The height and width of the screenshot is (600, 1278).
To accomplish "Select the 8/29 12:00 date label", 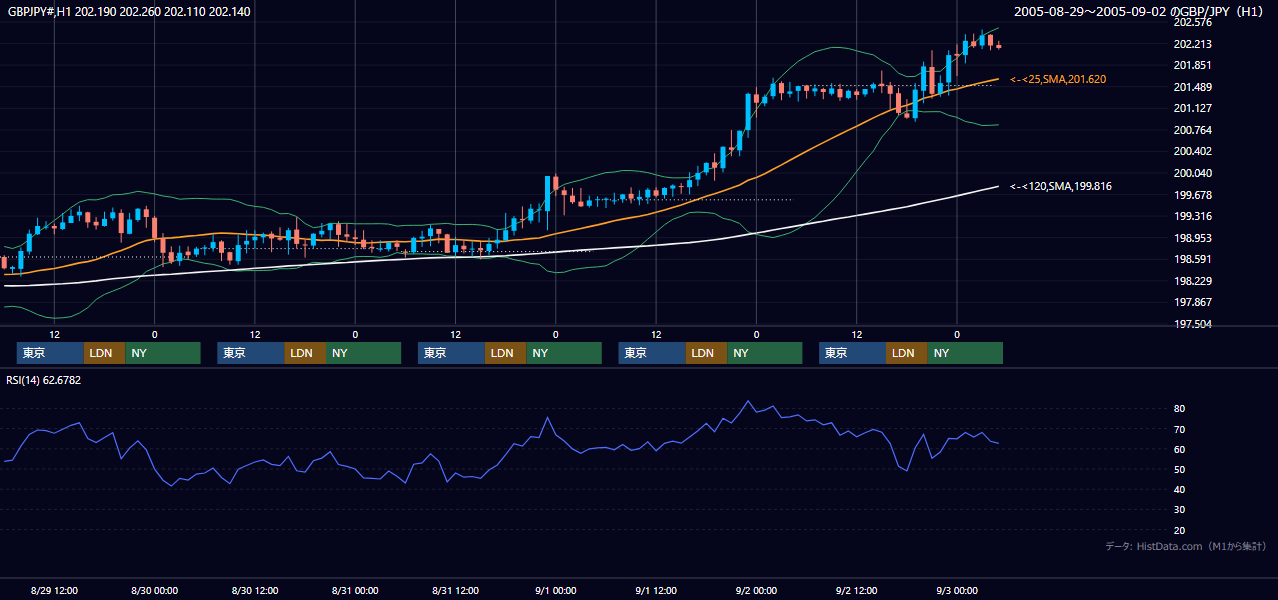I will click(x=54, y=590).
